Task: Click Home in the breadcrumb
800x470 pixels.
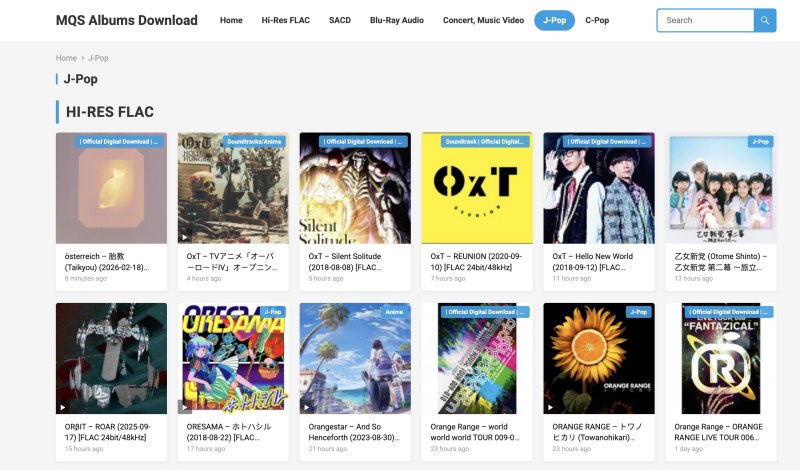Action: pyautogui.click(x=66, y=58)
